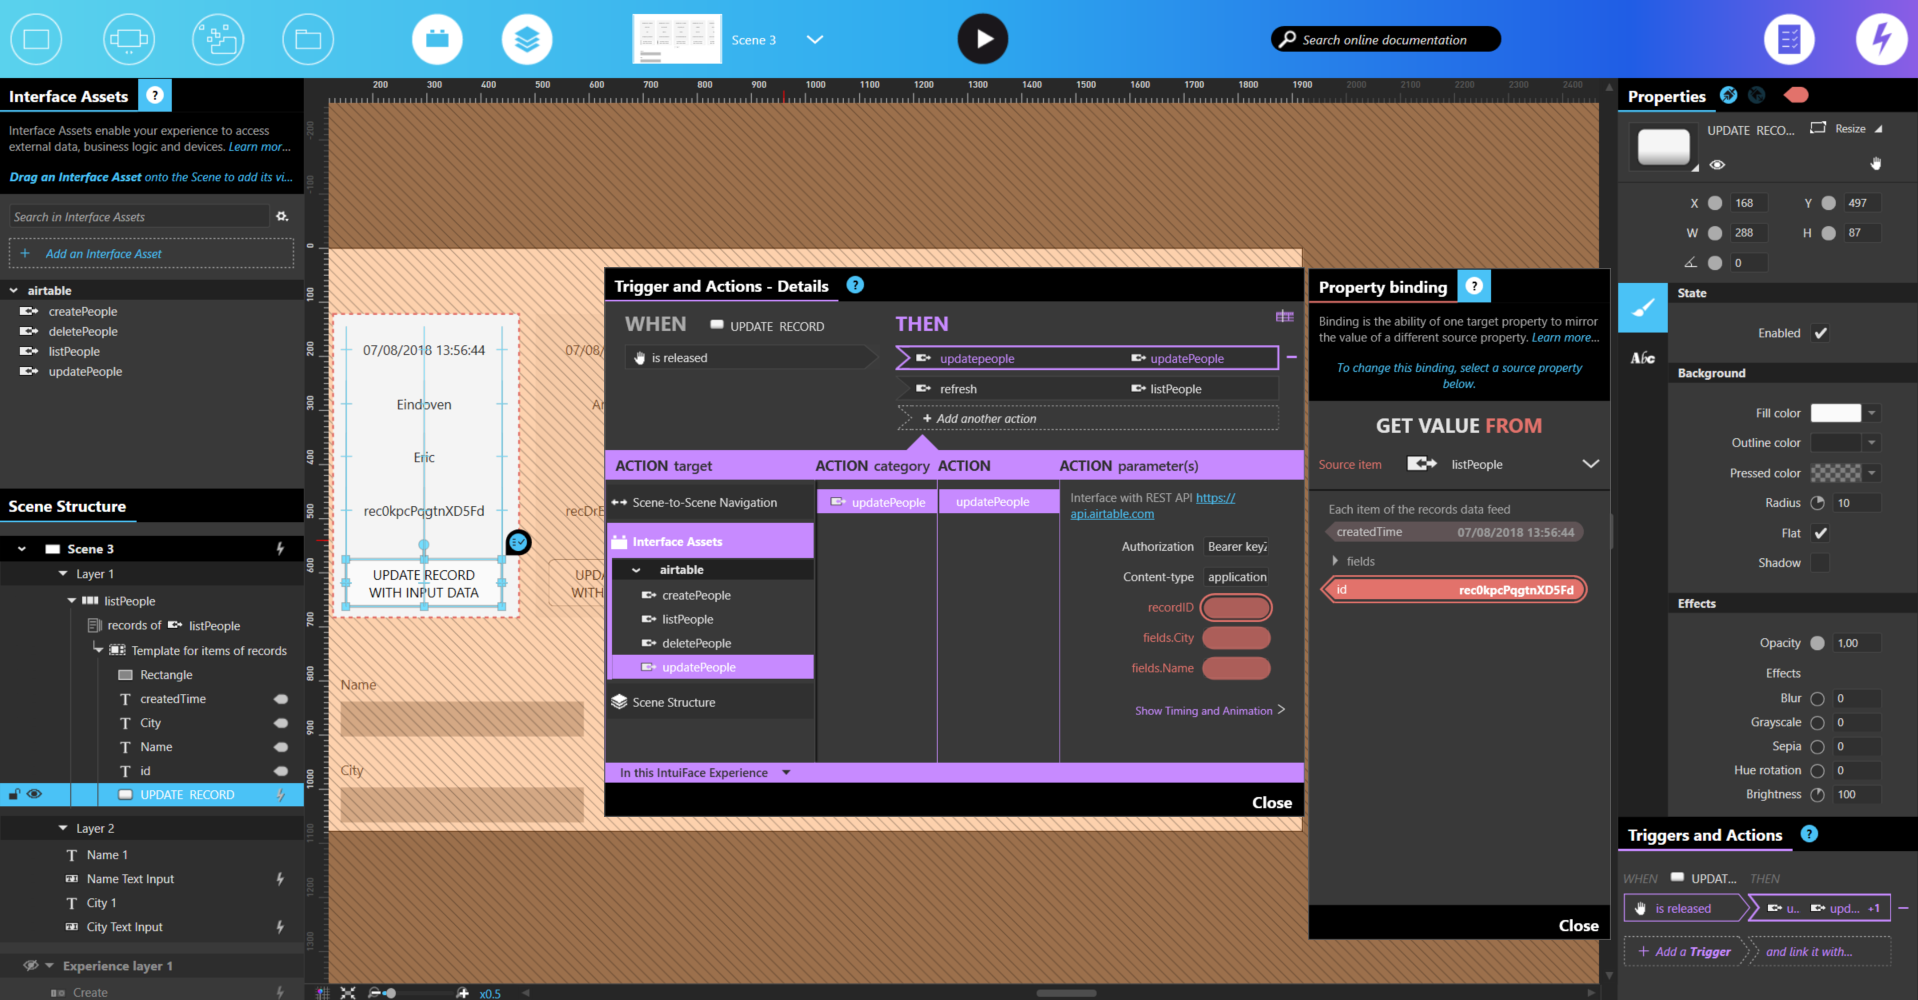
Task: Toggle the Shadow checkbox
Action: click(x=1820, y=563)
